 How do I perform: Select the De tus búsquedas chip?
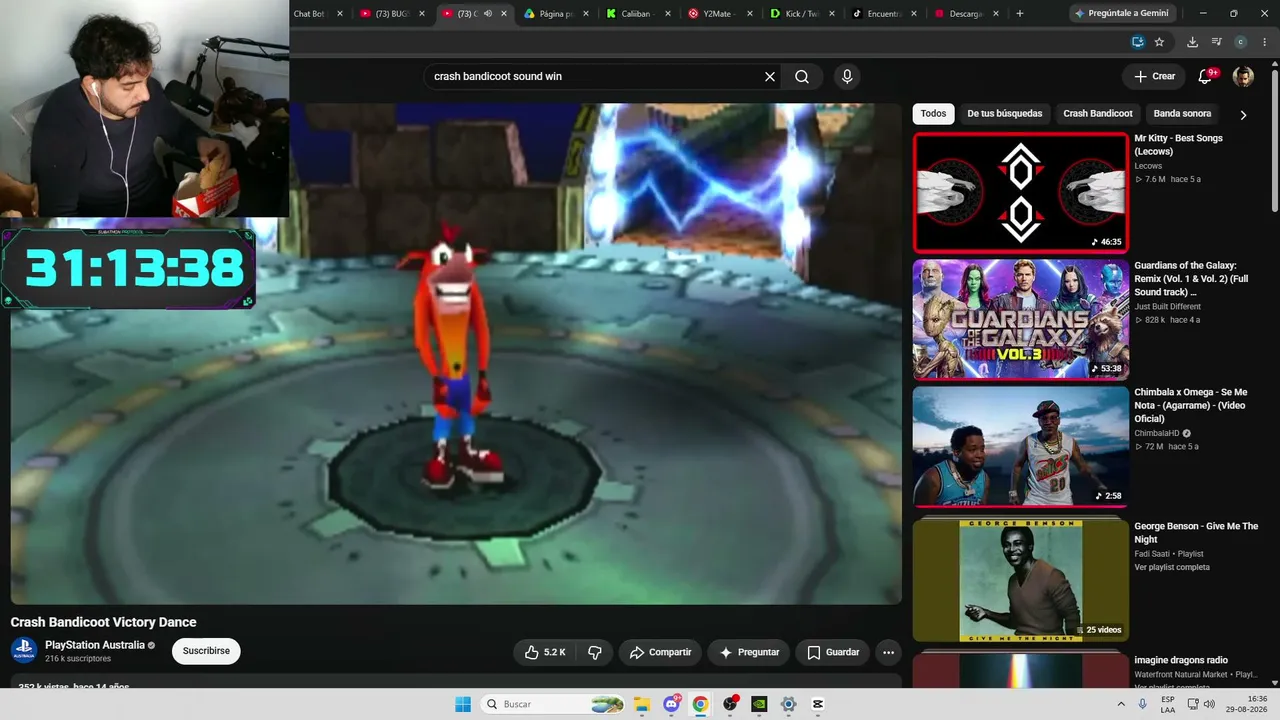pyautogui.click(x=1005, y=114)
